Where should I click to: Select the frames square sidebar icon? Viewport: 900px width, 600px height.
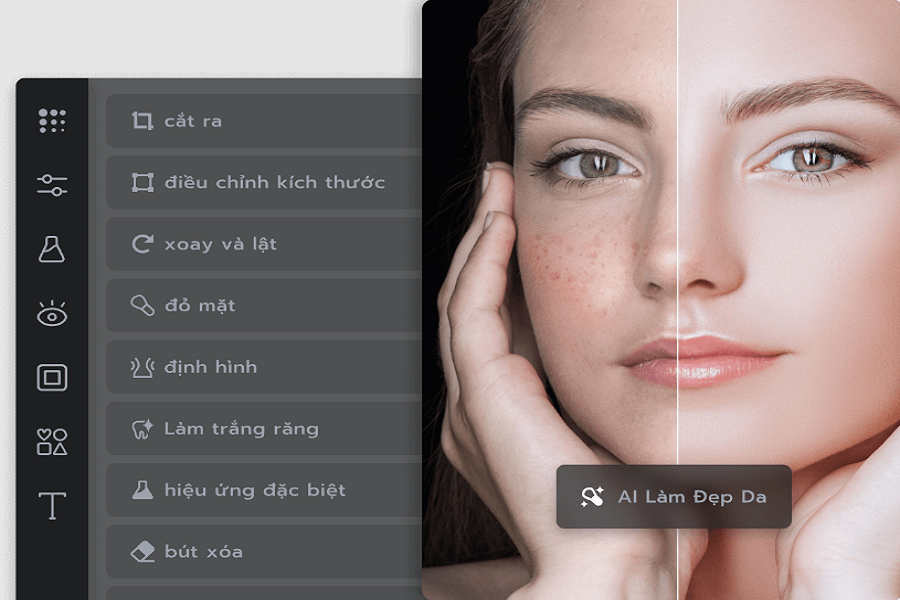(52, 377)
